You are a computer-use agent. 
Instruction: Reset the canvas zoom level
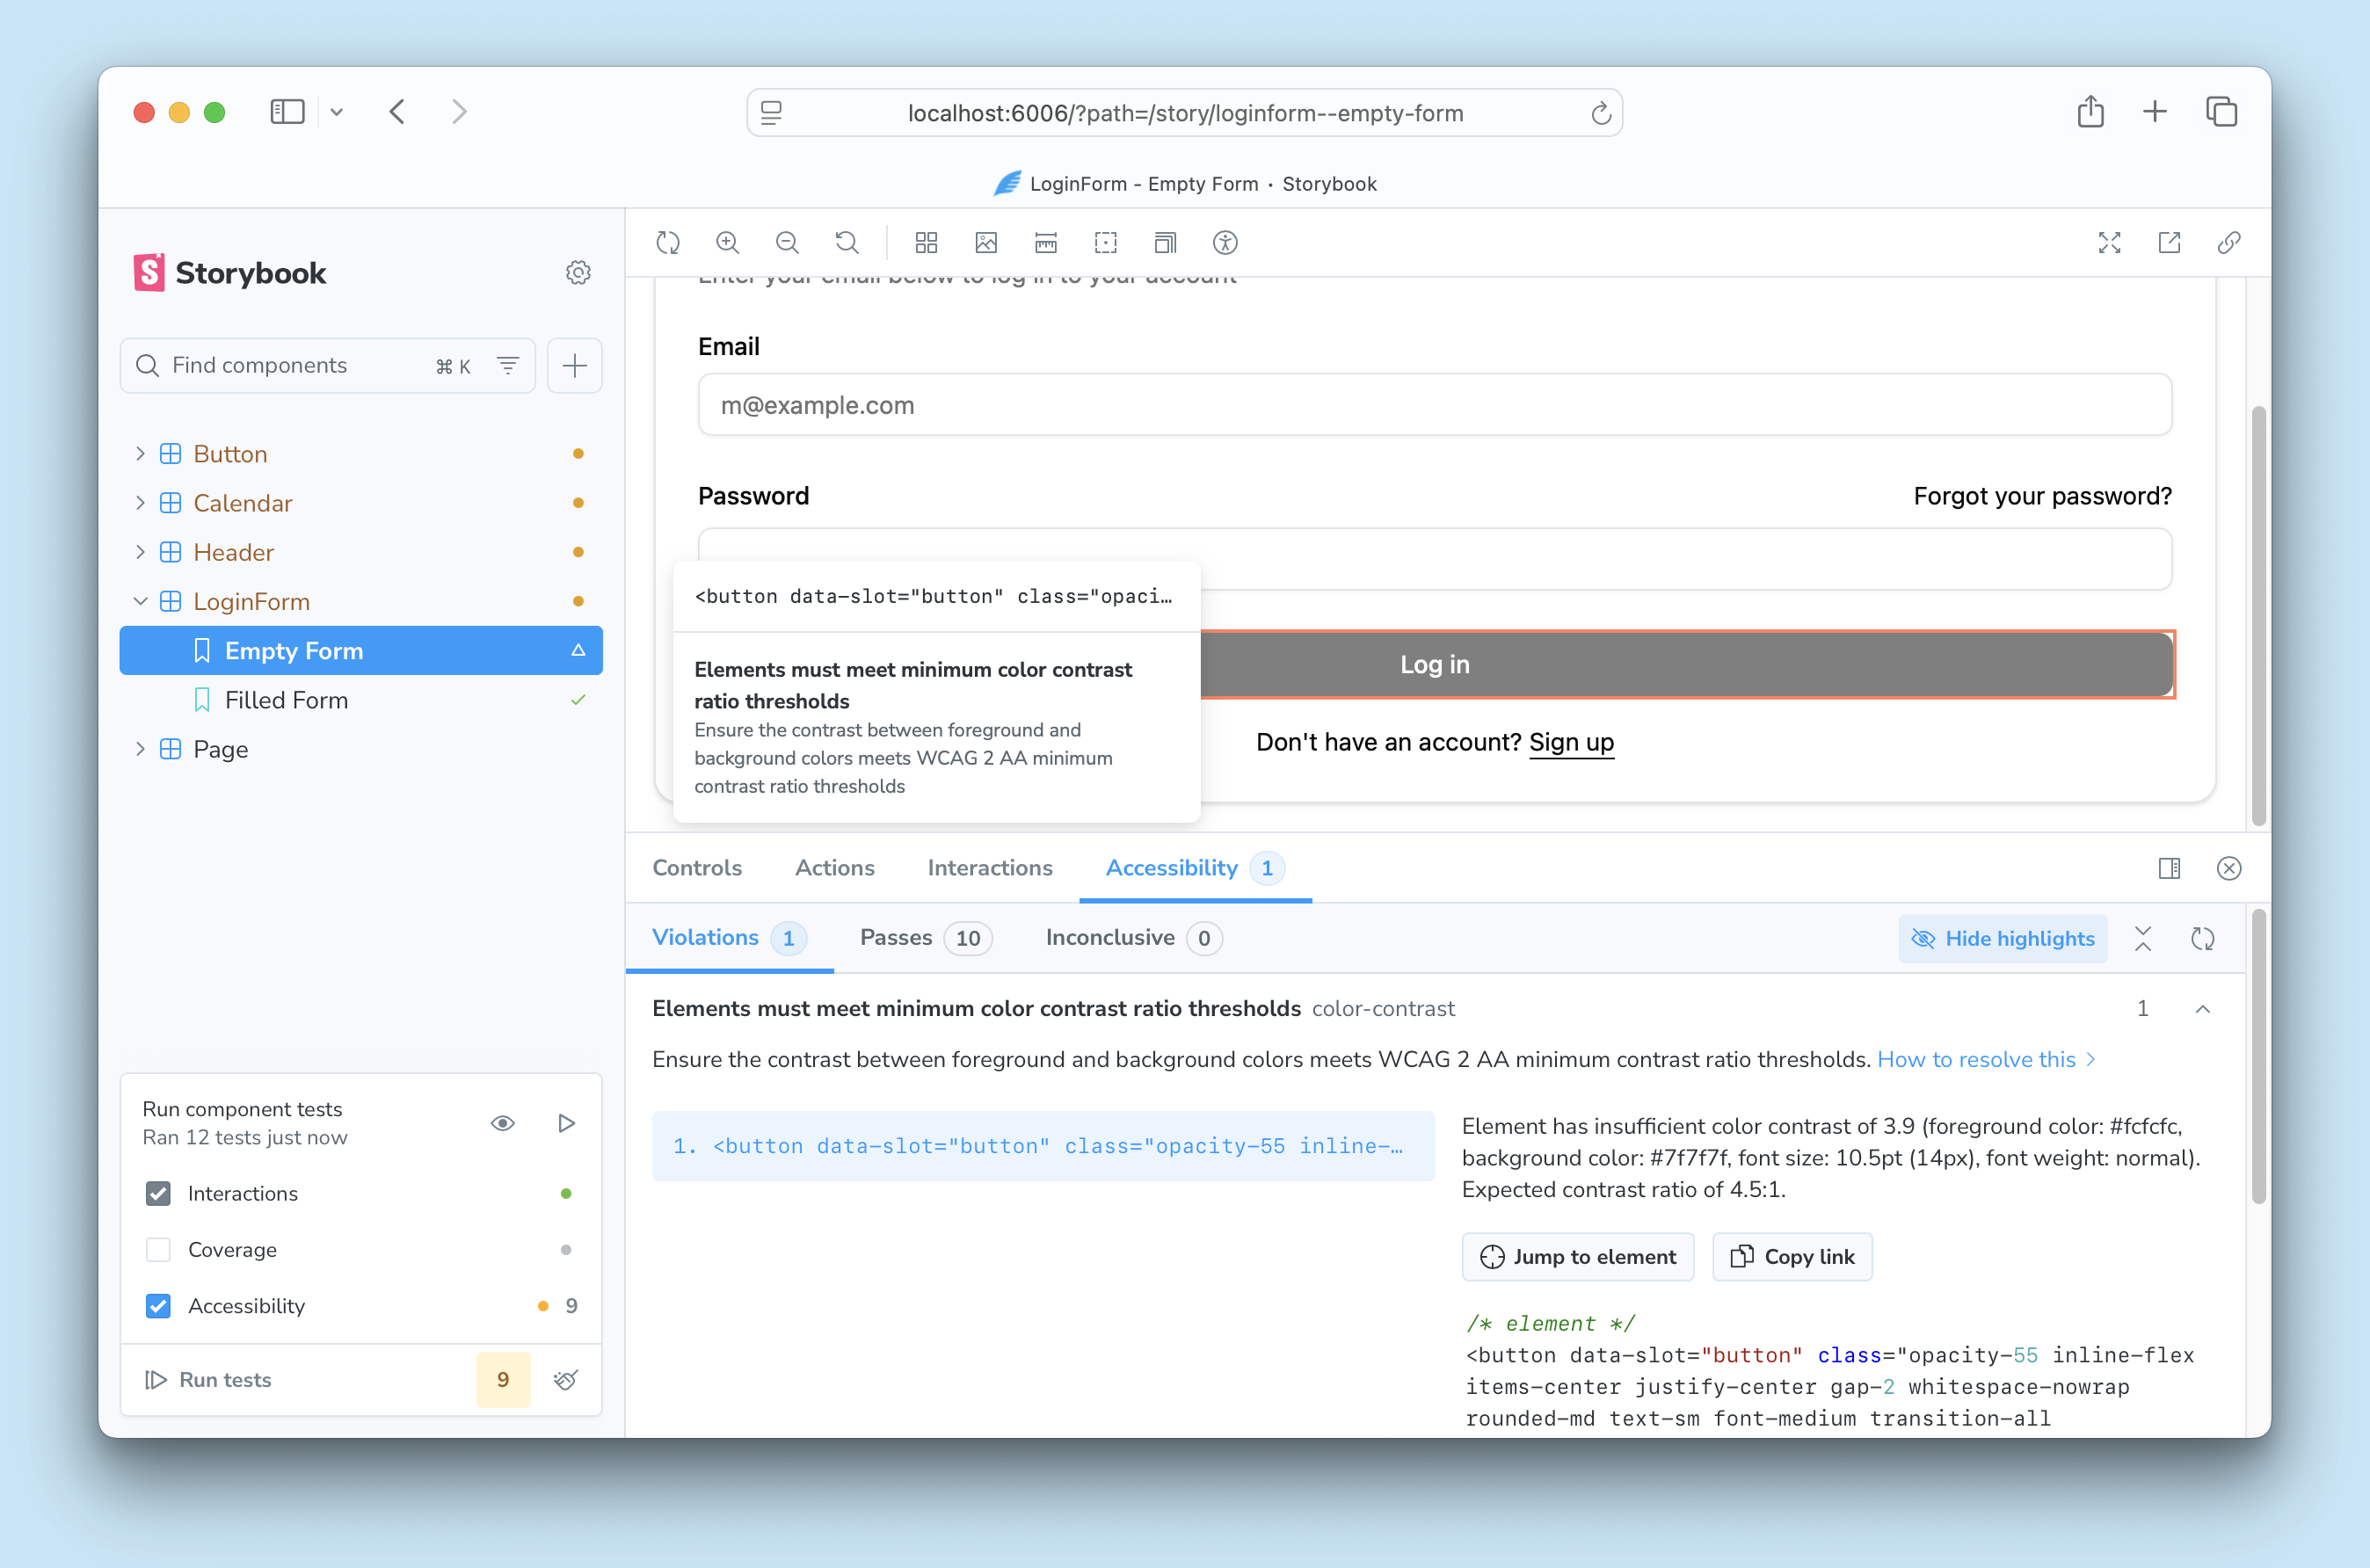click(846, 243)
